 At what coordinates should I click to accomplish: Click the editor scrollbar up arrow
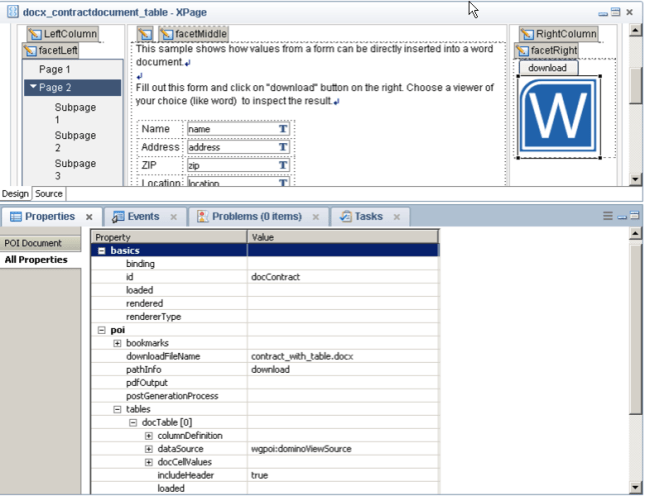coord(635,30)
